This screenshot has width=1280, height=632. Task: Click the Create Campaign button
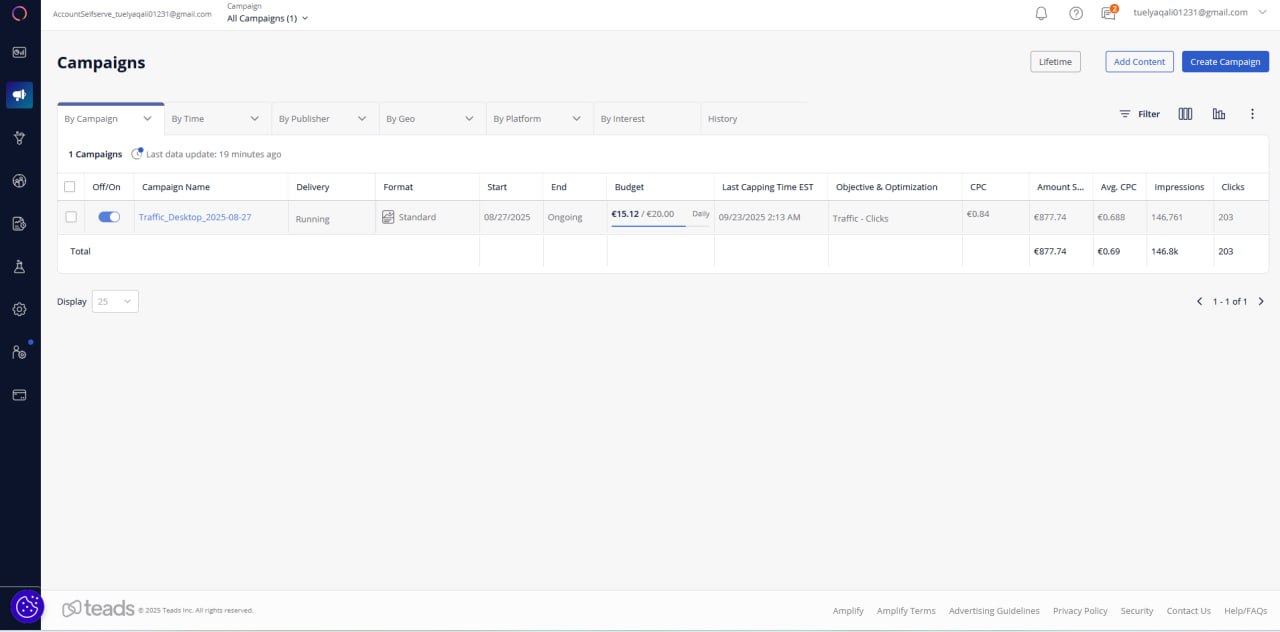[x=1225, y=61]
